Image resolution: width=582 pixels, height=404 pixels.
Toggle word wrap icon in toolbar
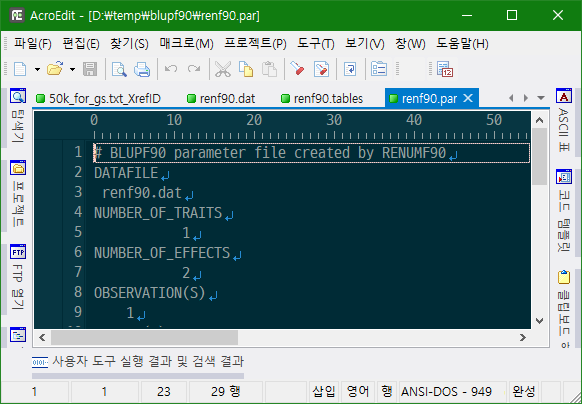(350, 69)
